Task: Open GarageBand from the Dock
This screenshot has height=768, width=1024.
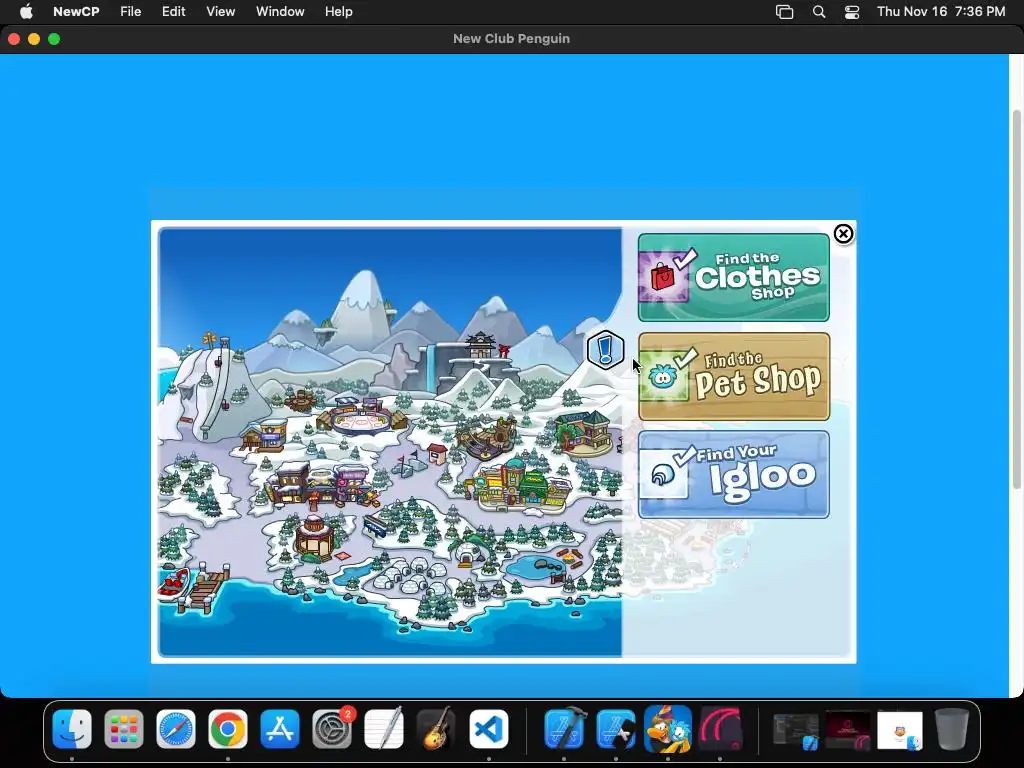Action: click(436, 728)
